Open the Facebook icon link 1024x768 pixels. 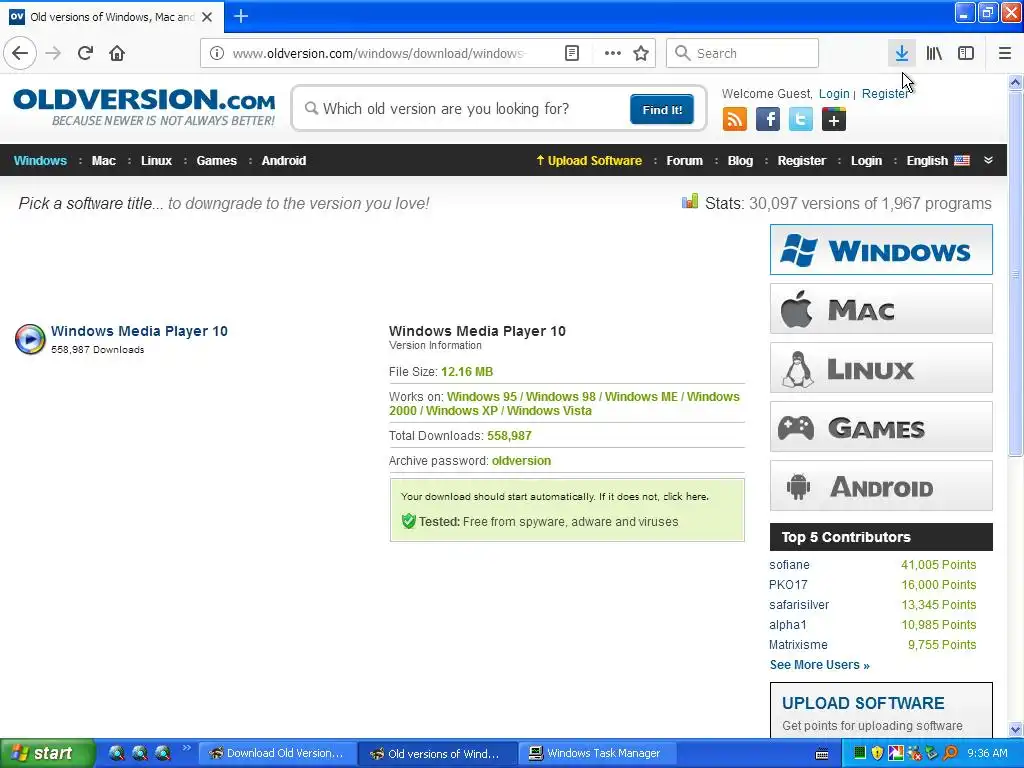coord(768,120)
